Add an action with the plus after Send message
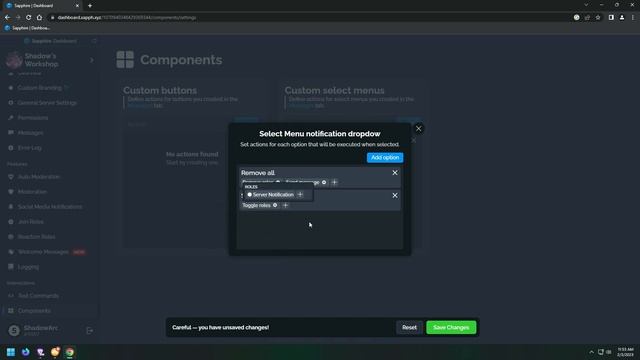 [334, 182]
